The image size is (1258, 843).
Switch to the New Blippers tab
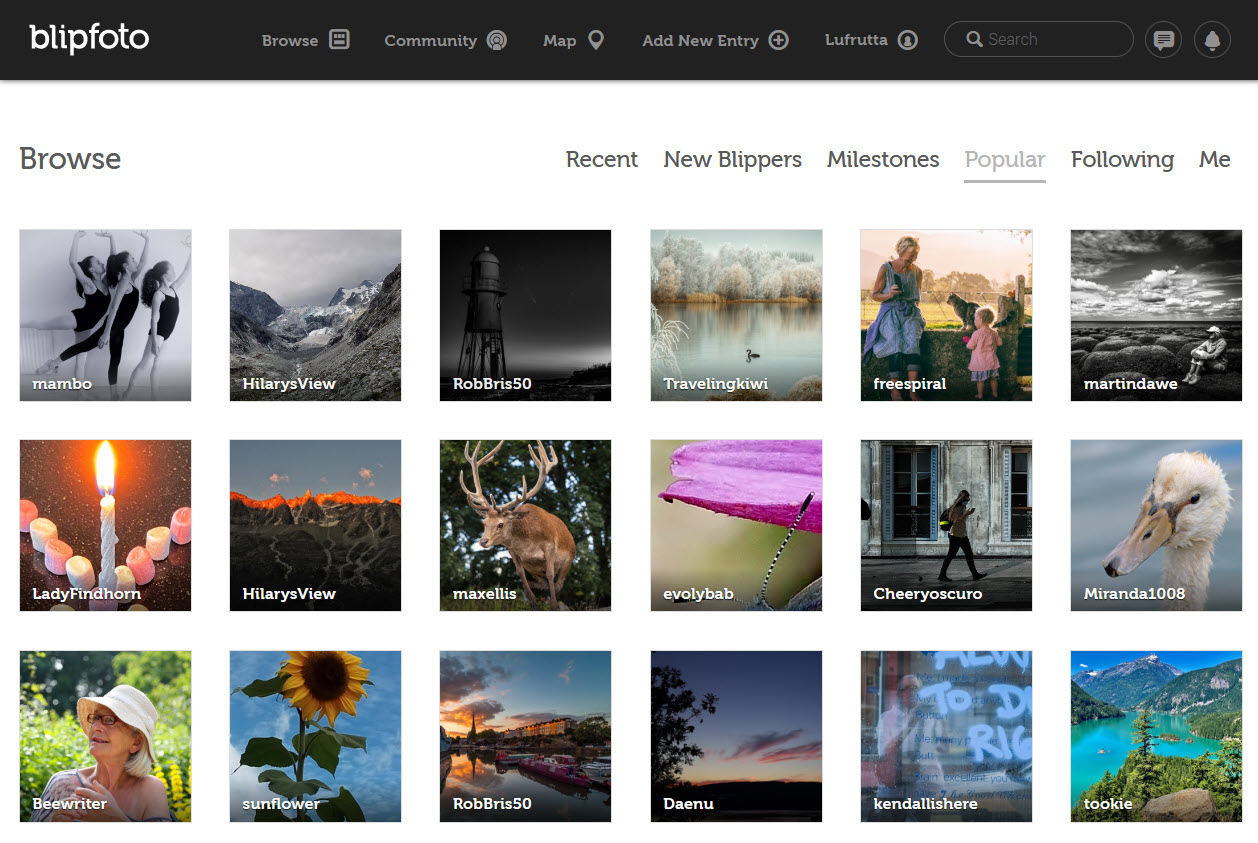(732, 159)
